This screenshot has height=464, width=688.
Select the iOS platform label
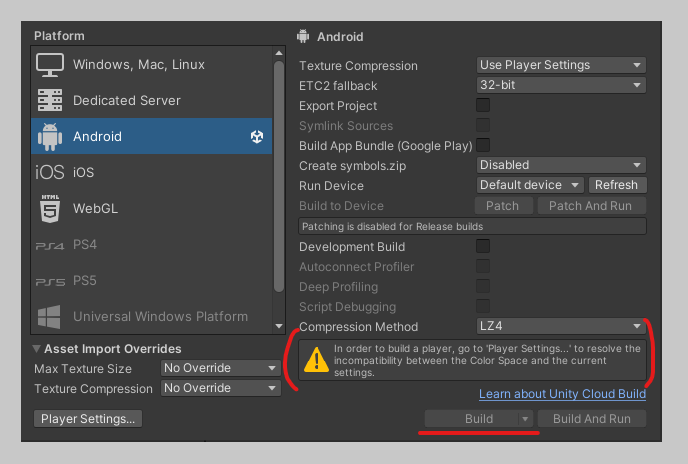coord(83,172)
